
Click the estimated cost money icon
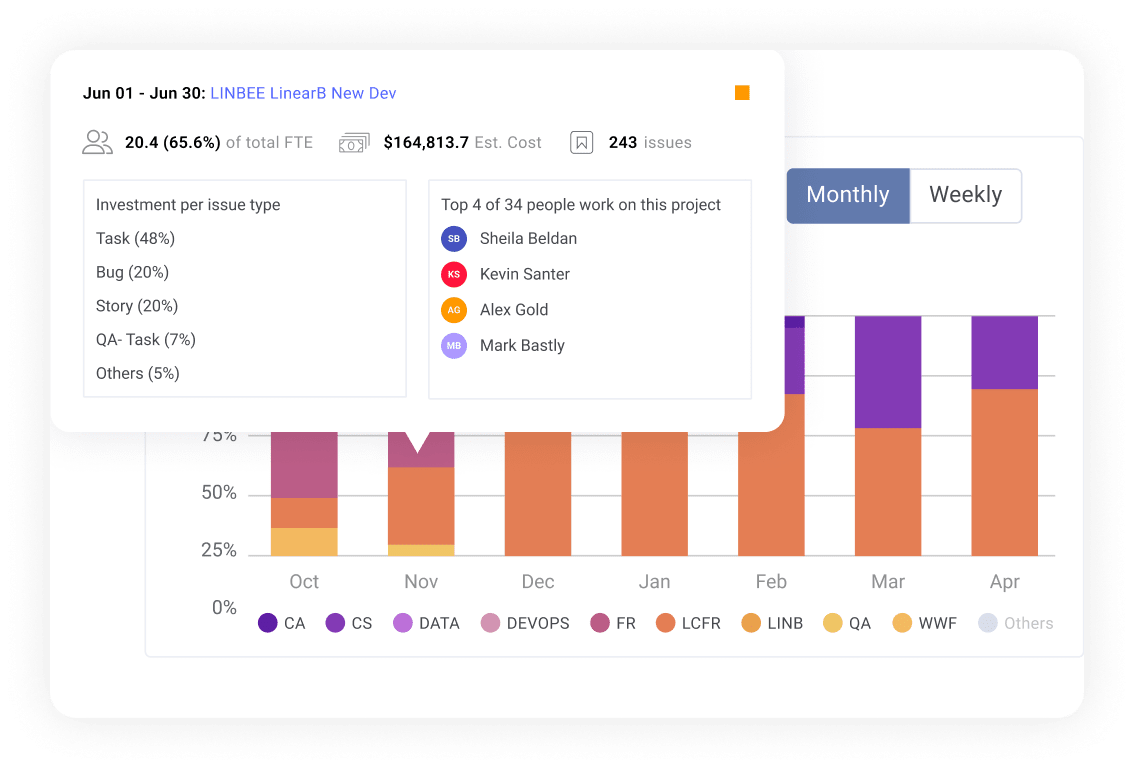pyautogui.click(x=354, y=143)
